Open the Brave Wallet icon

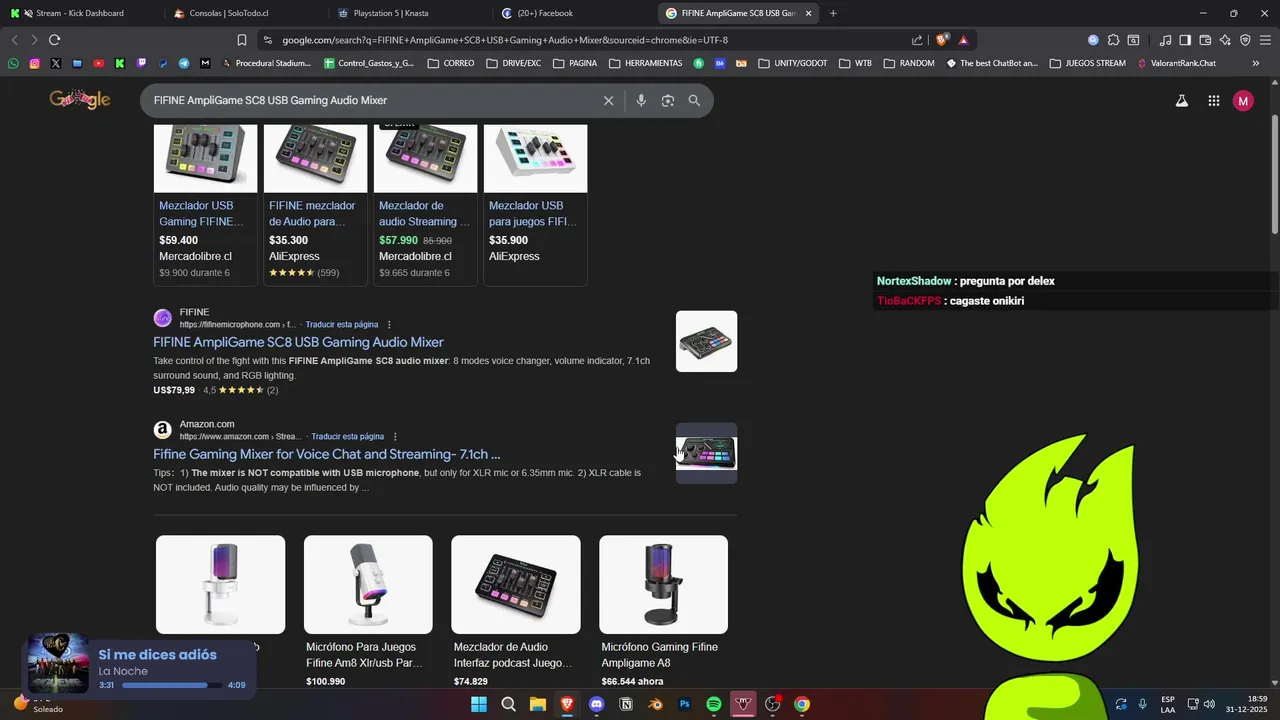click(x=1205, y=40)
